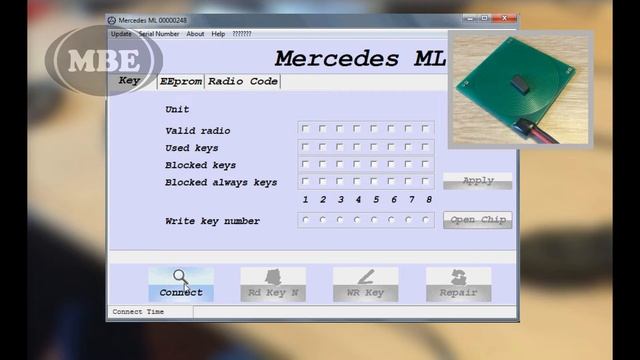Check Blocked keys checkbox for key 6
The height and width of the screenshot is (360, 640).
(391, 164)
